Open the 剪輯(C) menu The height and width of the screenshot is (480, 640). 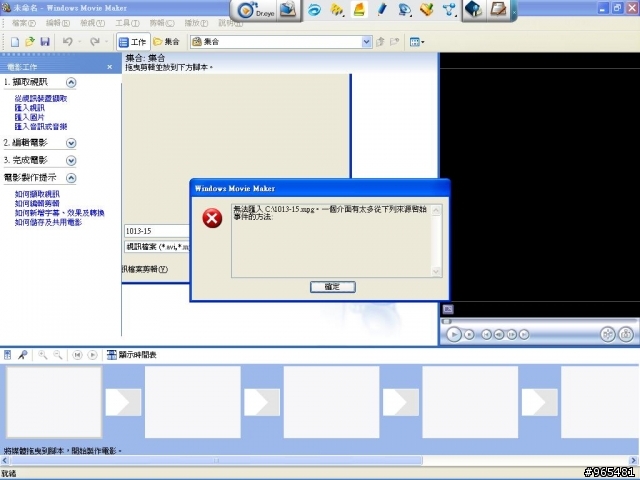pos(162,23)
